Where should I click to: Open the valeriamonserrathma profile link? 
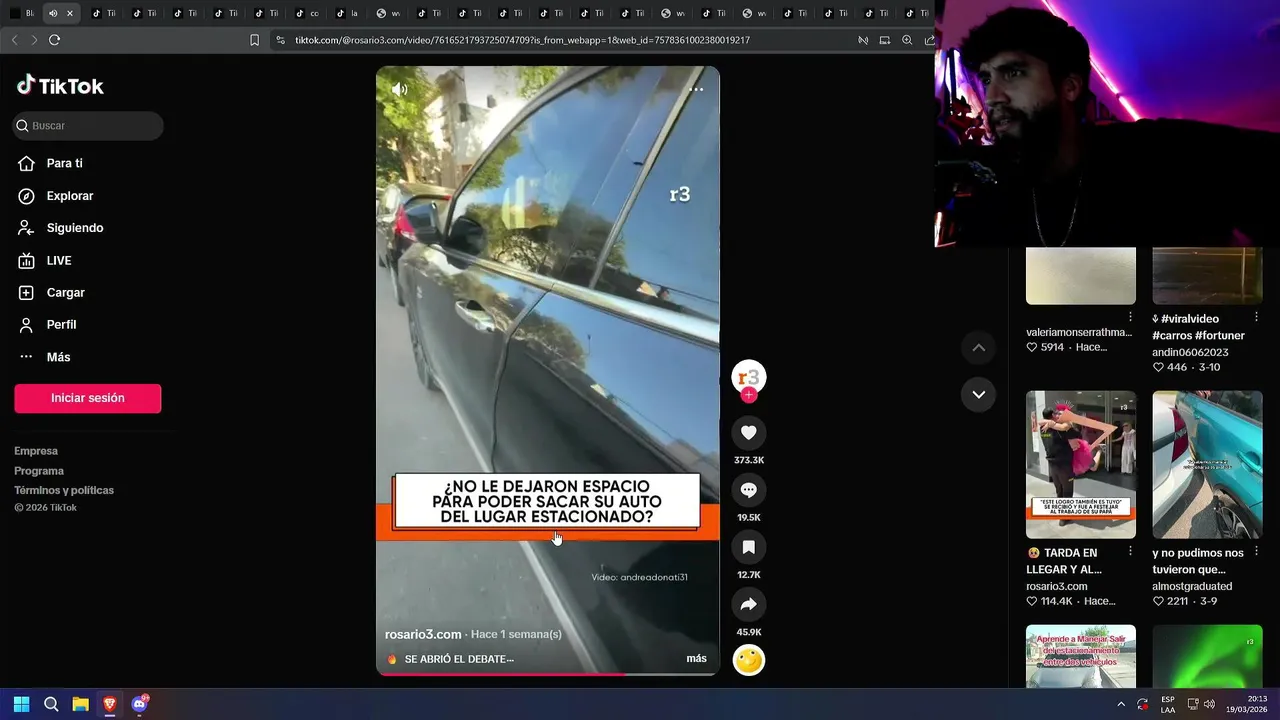tap(1079, 332)
